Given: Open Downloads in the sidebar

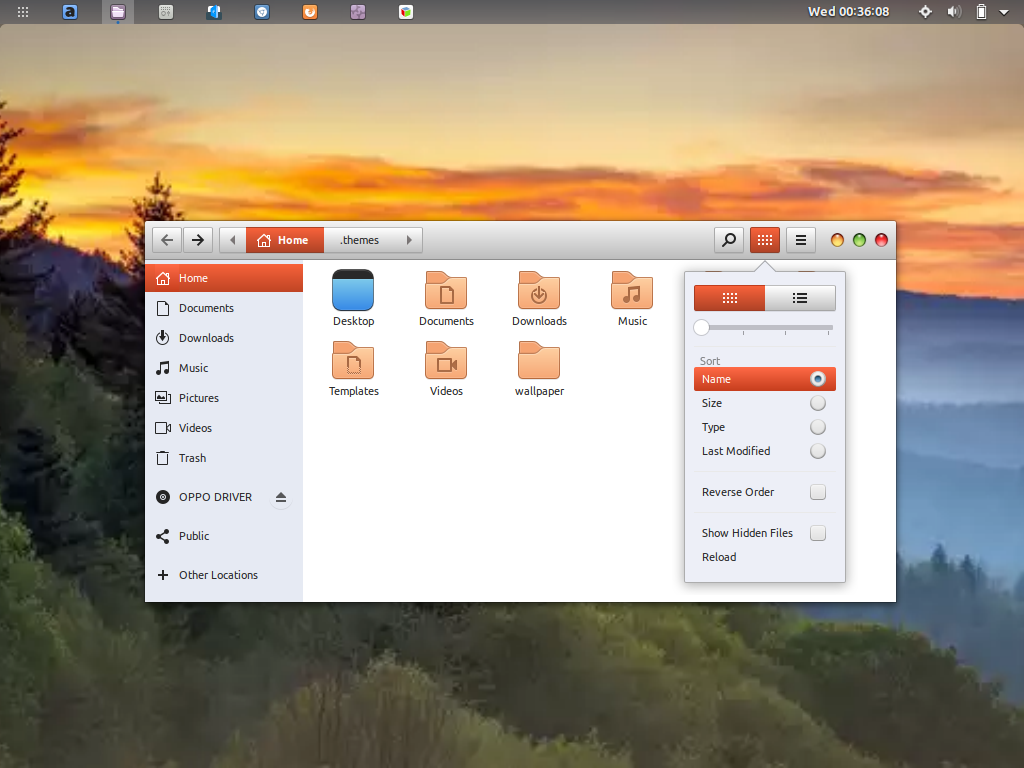Looking at the screenshot, I should point(224,338).
